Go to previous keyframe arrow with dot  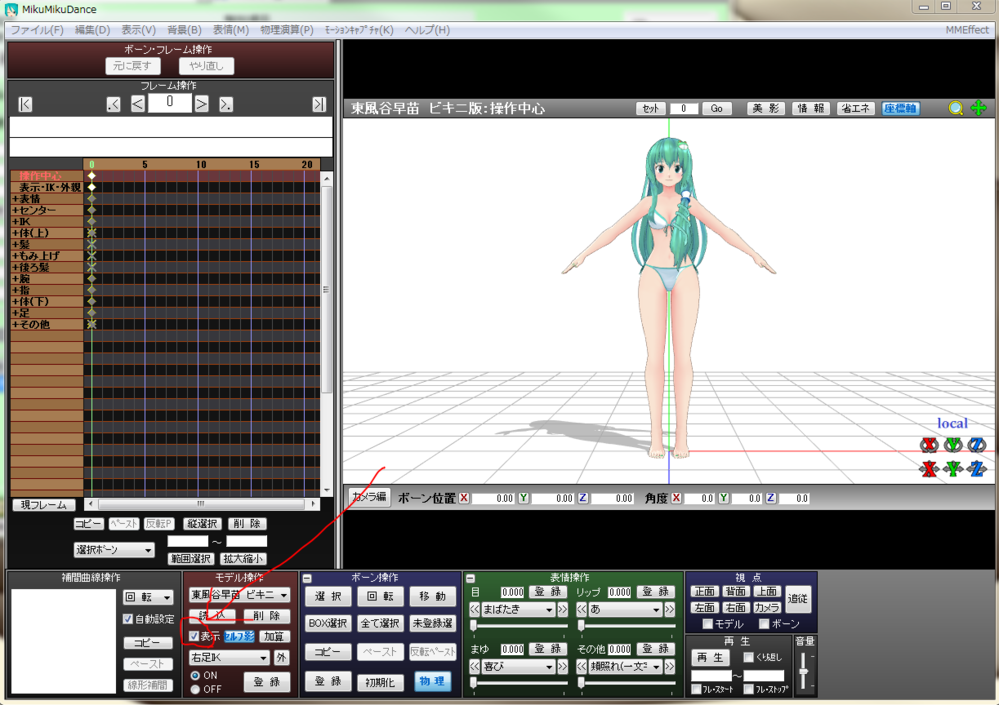tap(113, 104)
